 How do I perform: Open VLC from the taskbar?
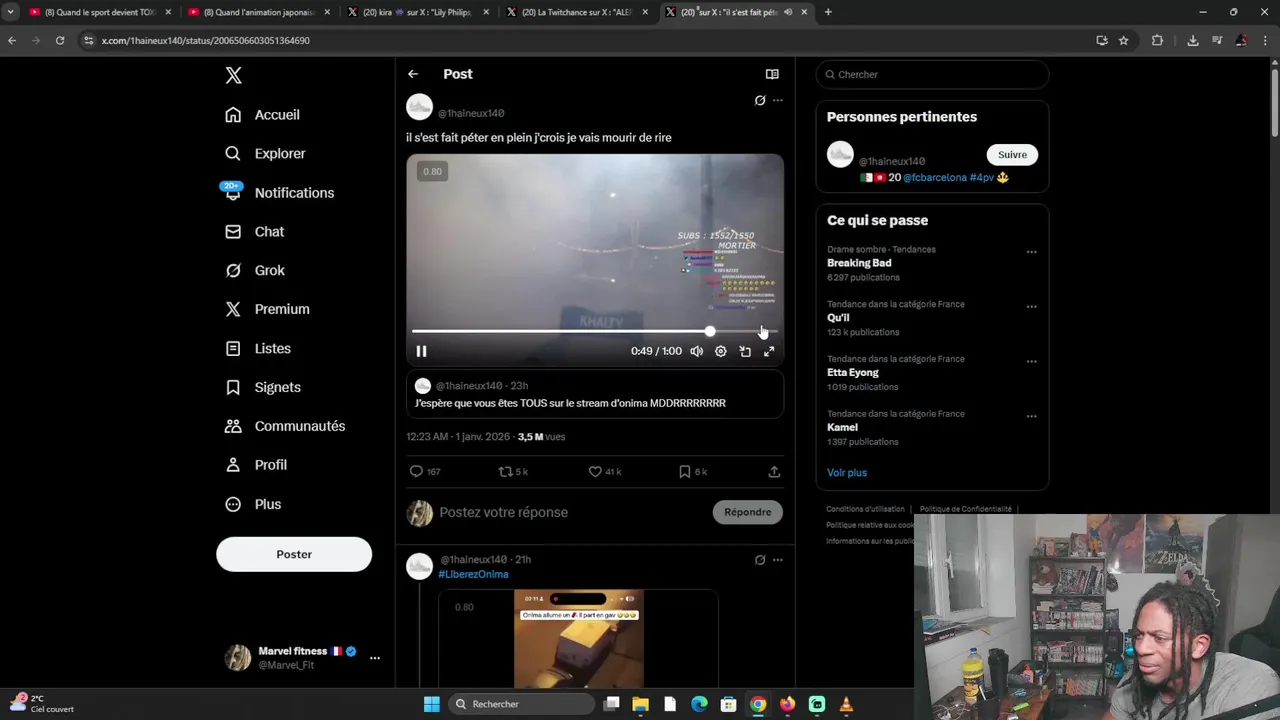(846, 704)
